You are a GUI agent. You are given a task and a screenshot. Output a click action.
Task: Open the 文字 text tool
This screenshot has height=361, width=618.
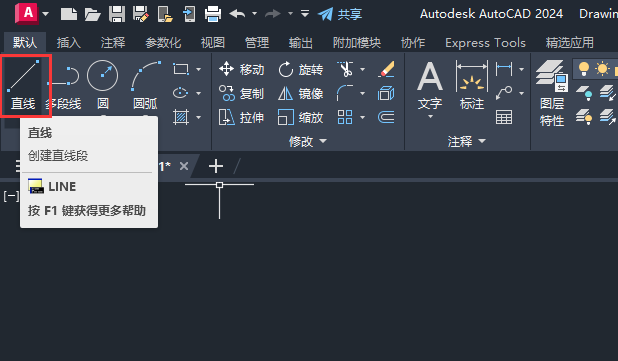[430, 90]
